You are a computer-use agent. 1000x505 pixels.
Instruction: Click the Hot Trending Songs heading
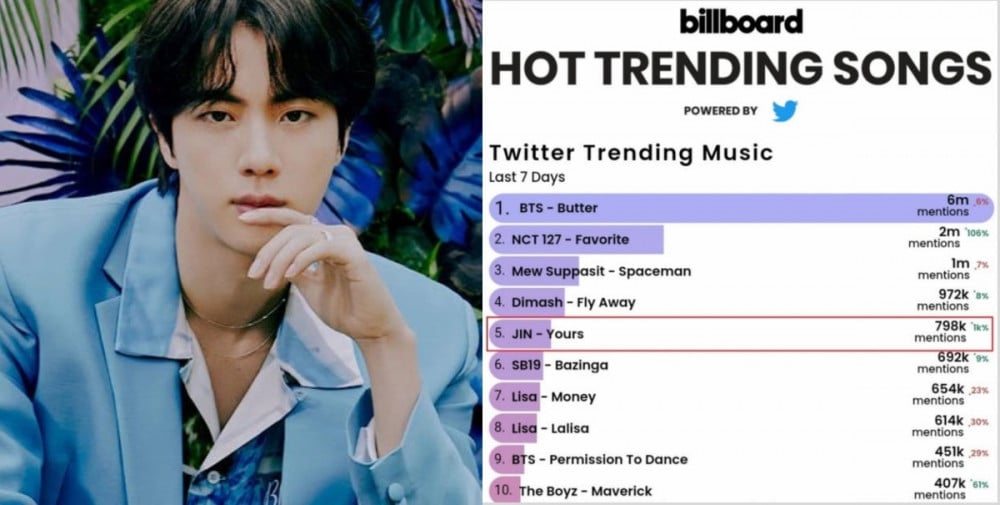click(x=741, y=68)
